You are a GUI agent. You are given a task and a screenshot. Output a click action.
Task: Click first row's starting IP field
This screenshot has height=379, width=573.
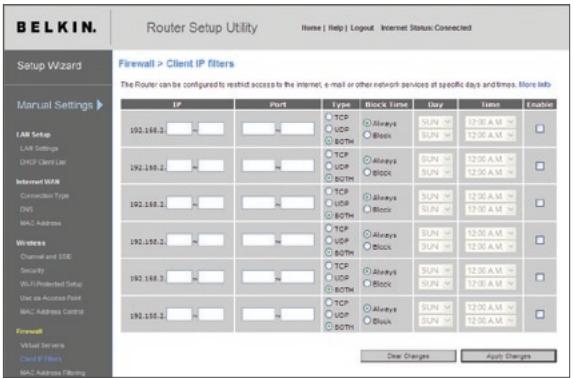179,129
